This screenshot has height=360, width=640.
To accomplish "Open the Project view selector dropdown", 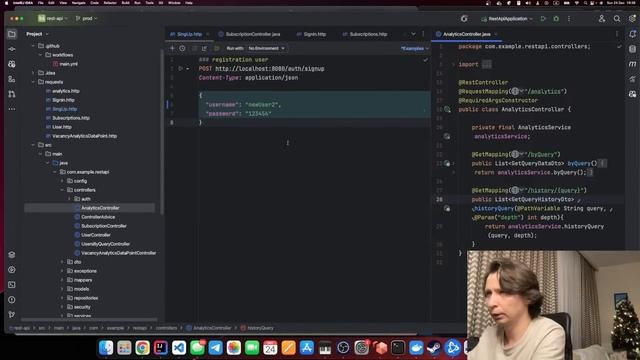I will pyautogui.click(x=38, y=34).
